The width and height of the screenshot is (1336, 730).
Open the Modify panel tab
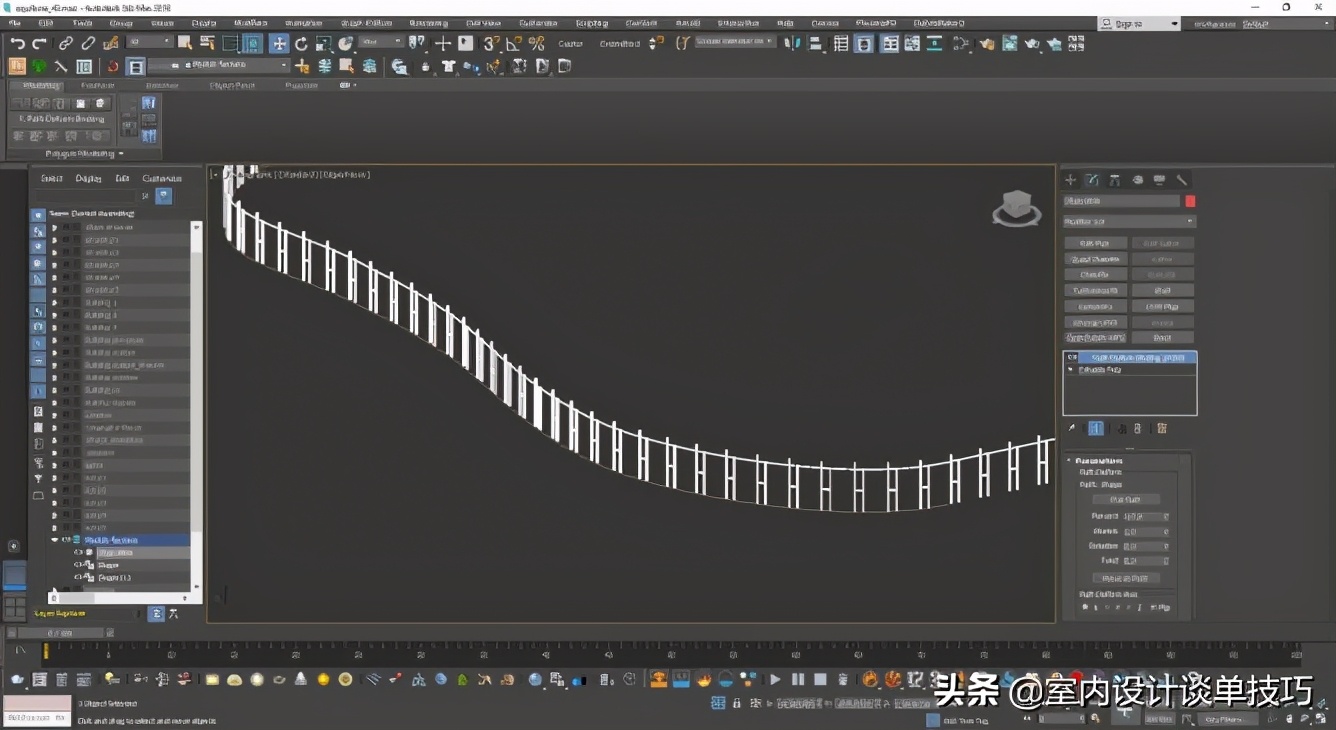coord(1092,180)
